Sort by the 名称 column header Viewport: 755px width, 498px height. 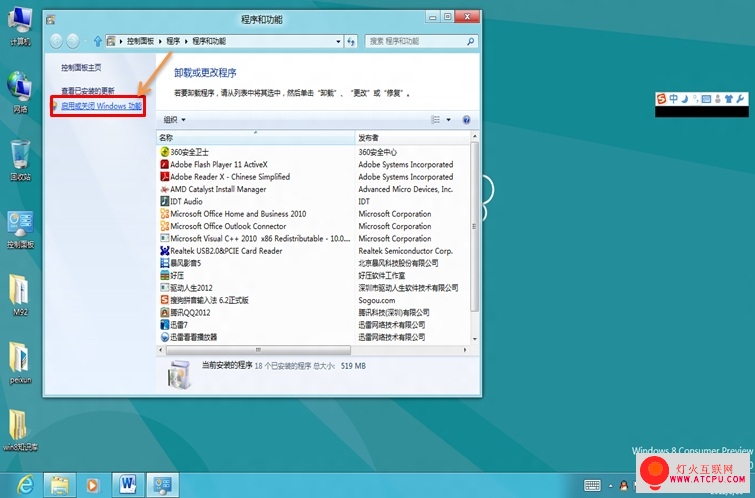(x=256, y=138)
